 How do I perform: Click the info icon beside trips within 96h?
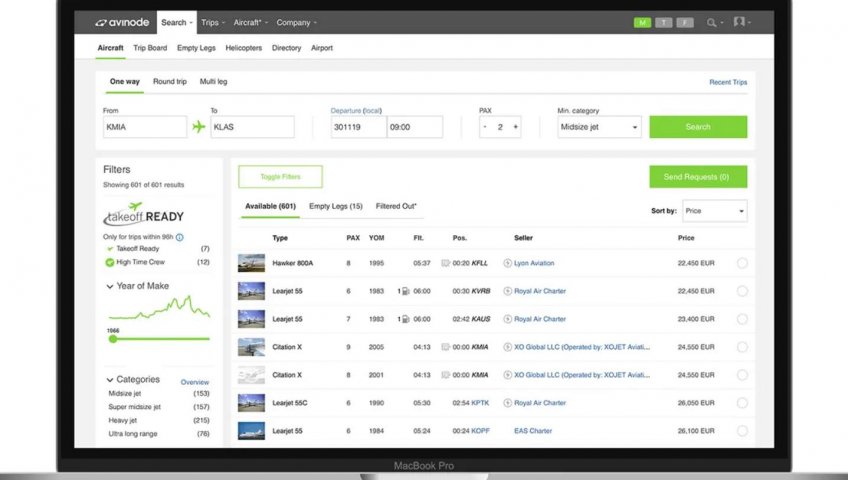tap(180, 237)
